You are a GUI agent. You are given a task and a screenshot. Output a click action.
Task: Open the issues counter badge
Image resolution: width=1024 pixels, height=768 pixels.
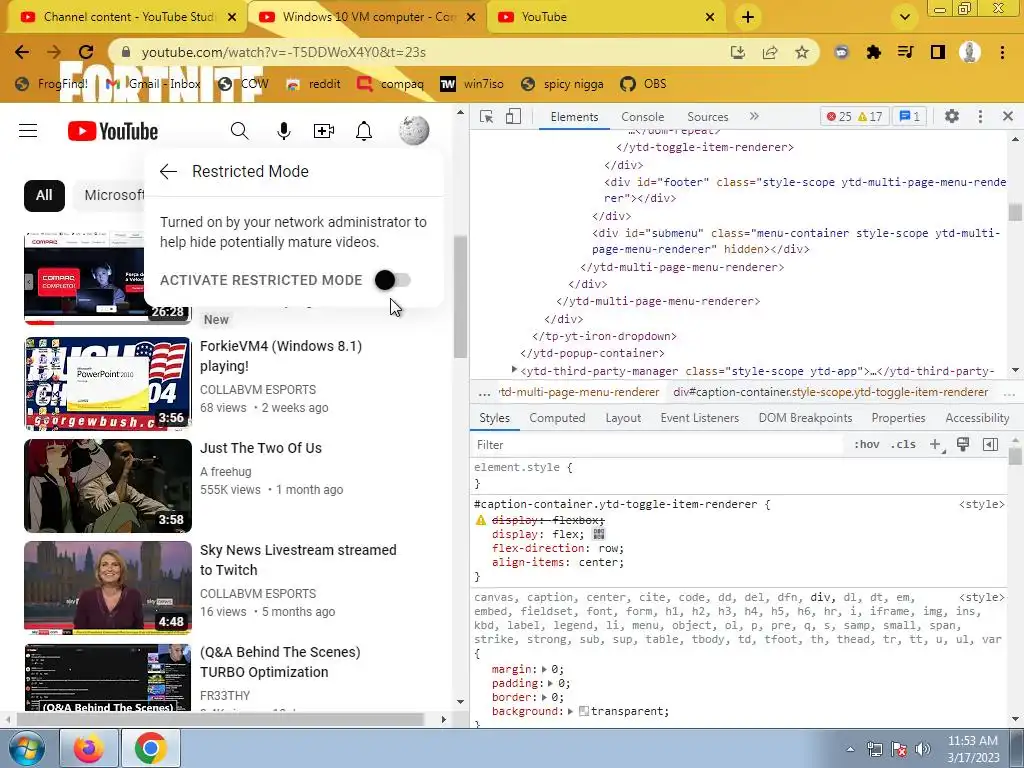(x=909, y=117)
